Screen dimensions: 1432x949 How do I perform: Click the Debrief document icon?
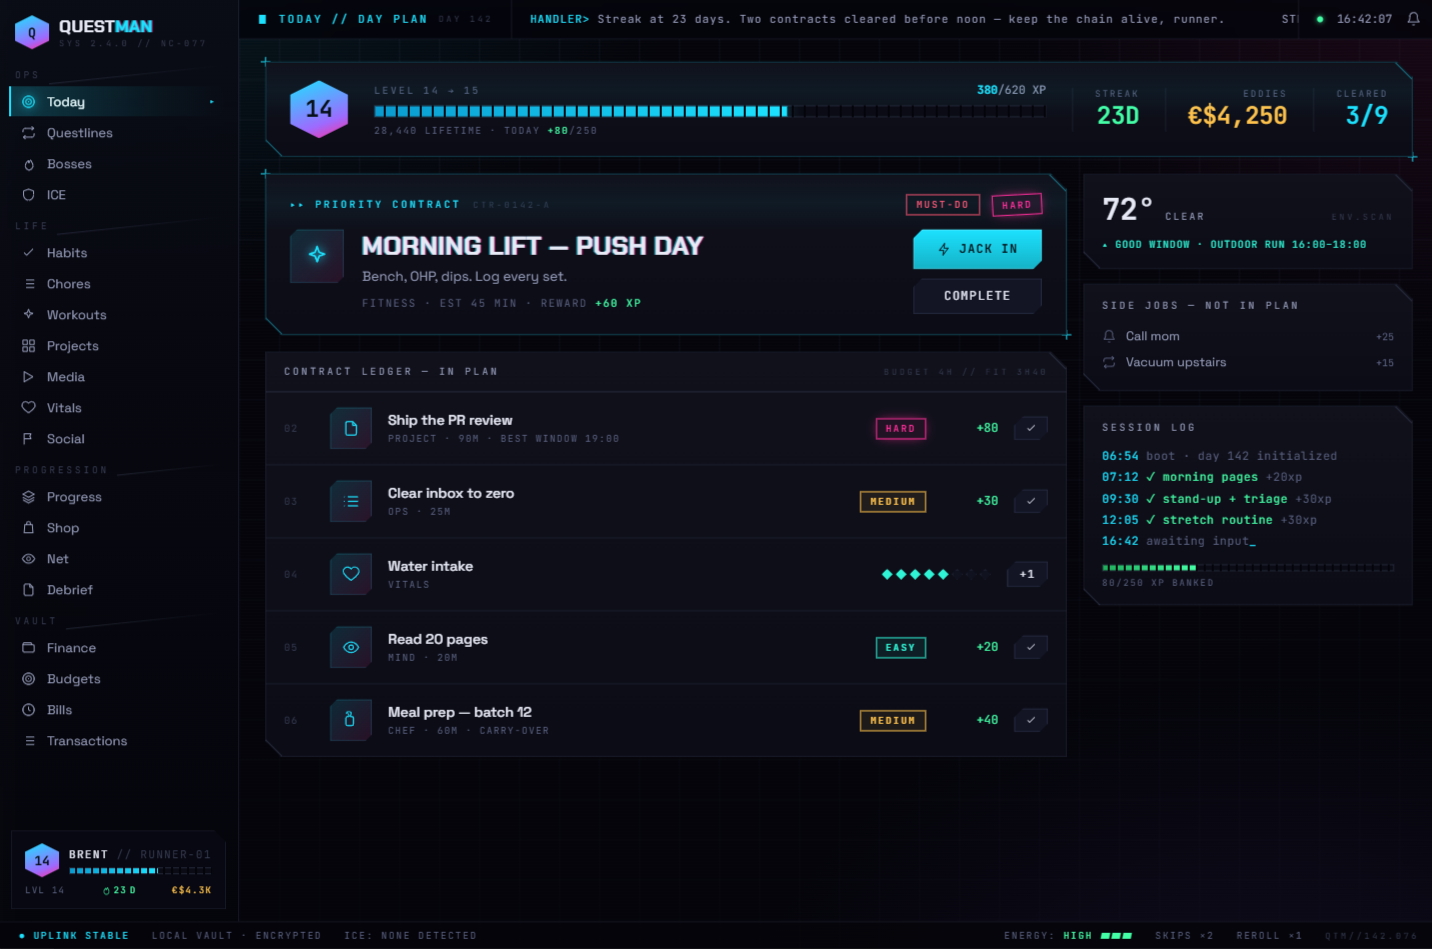pos(29,590)
